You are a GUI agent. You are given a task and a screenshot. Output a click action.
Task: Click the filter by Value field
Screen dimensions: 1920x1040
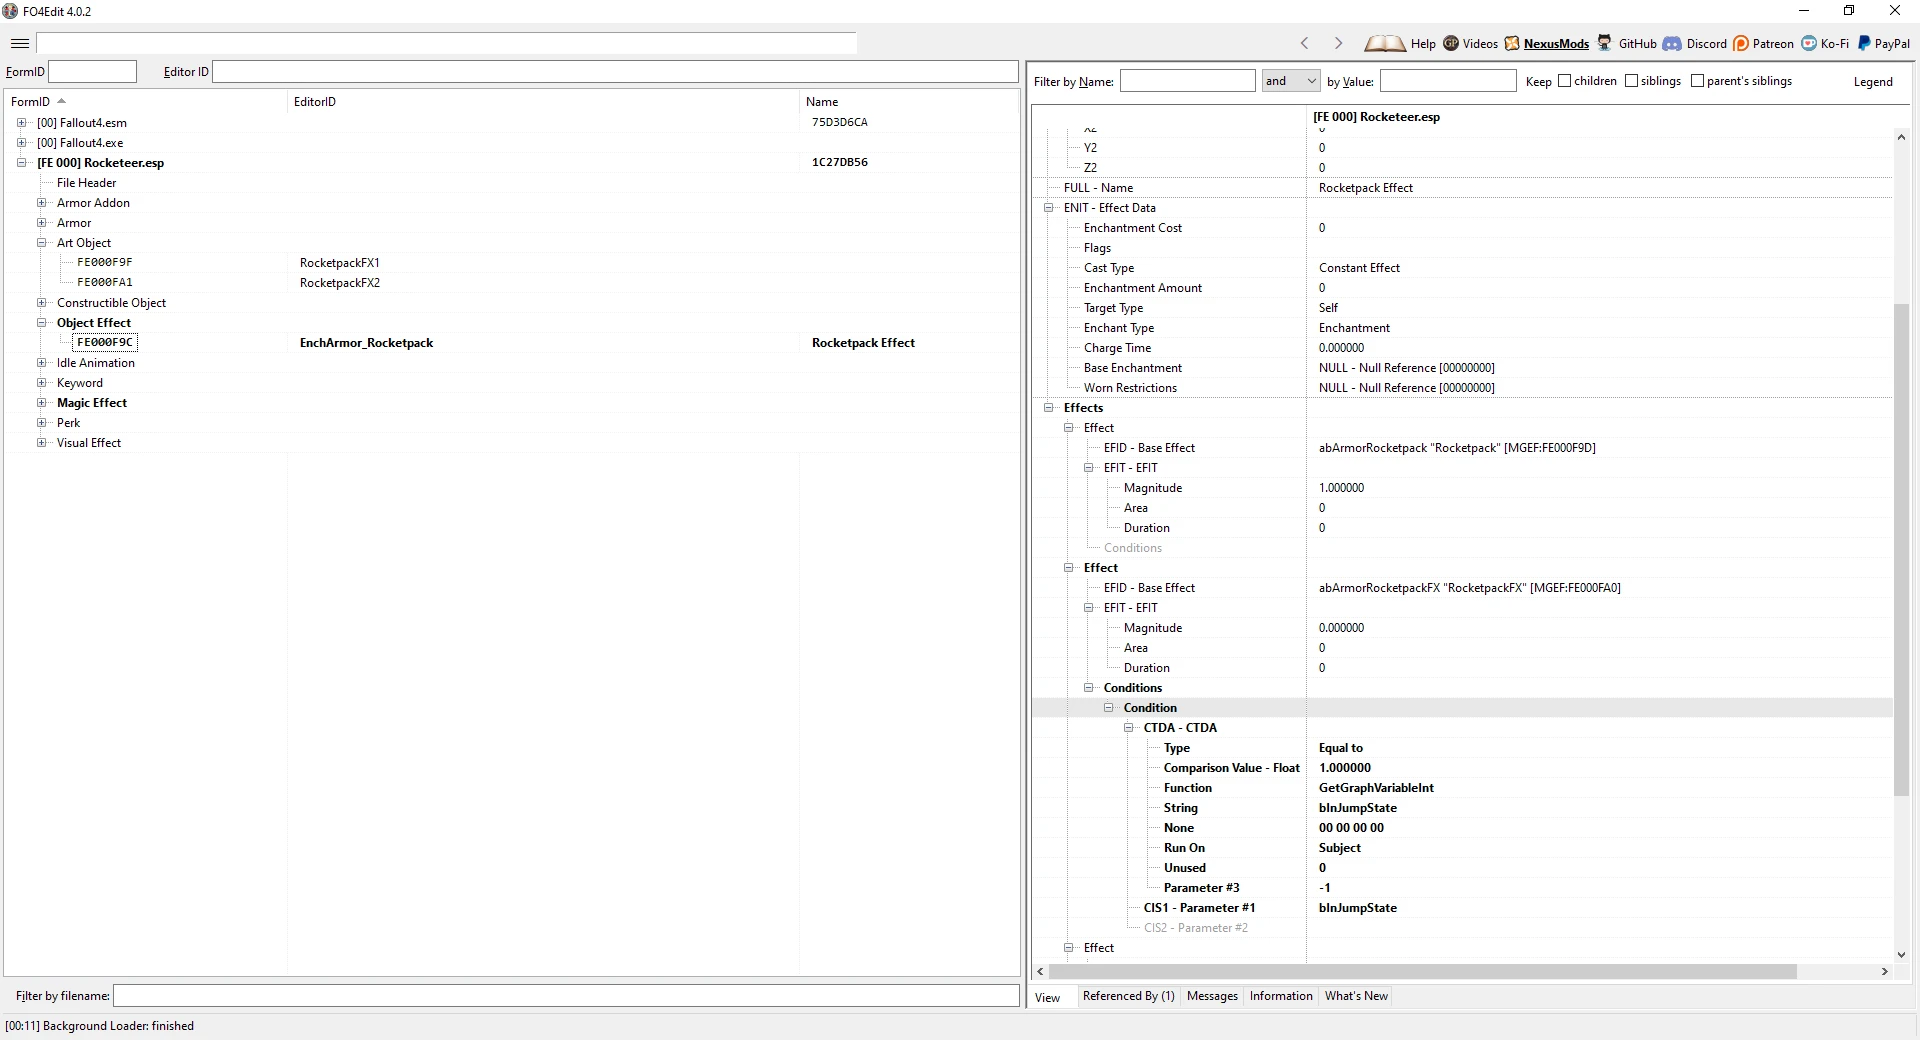[x=1448, y=81]
